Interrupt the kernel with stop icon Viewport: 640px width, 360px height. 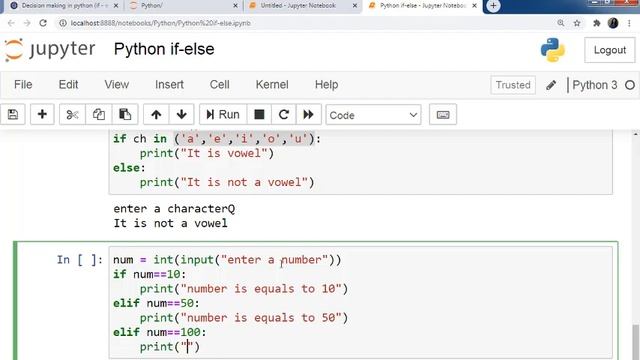tap(259, 115)
